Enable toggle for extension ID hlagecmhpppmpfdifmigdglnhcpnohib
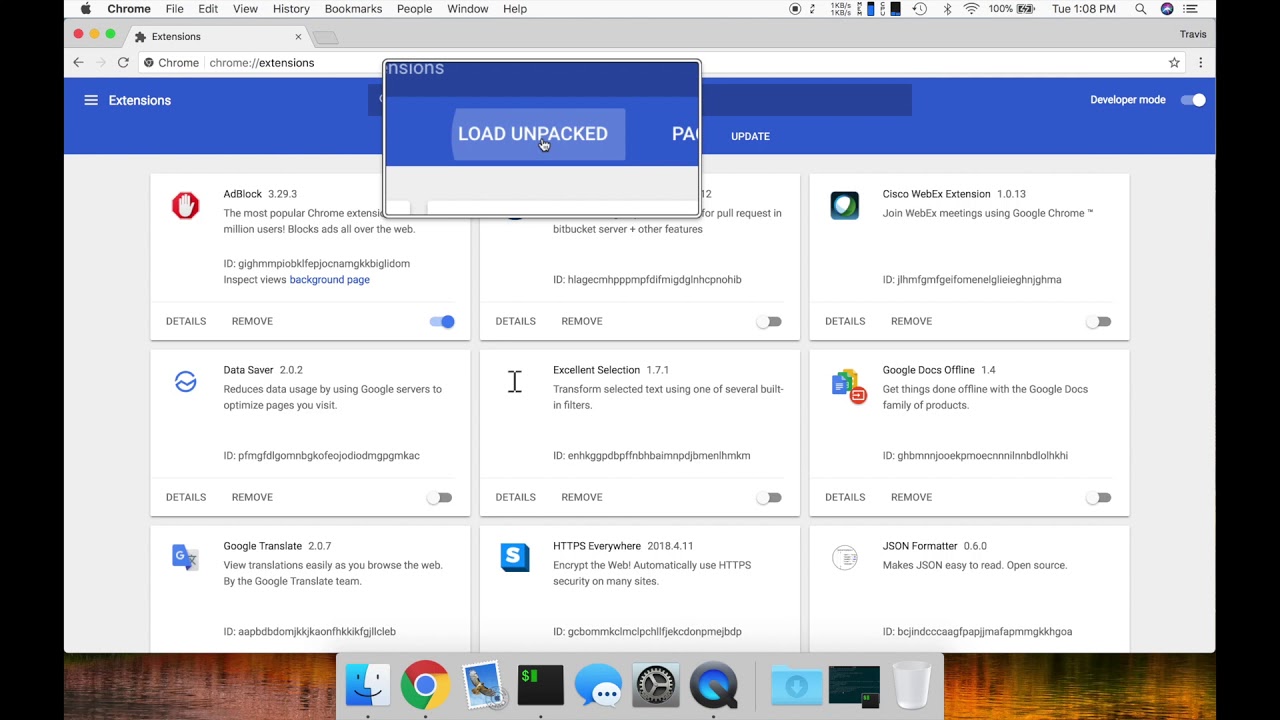This screenshot has height=720, width=1280. (769, 321)
